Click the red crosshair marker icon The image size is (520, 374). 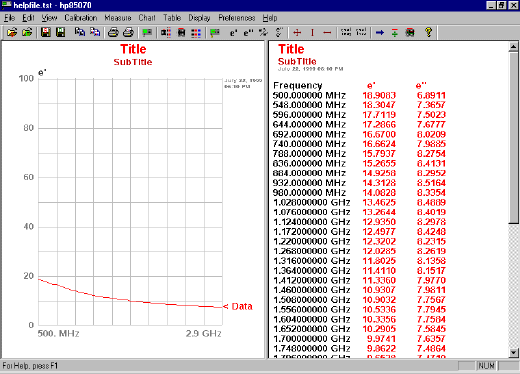297,32
